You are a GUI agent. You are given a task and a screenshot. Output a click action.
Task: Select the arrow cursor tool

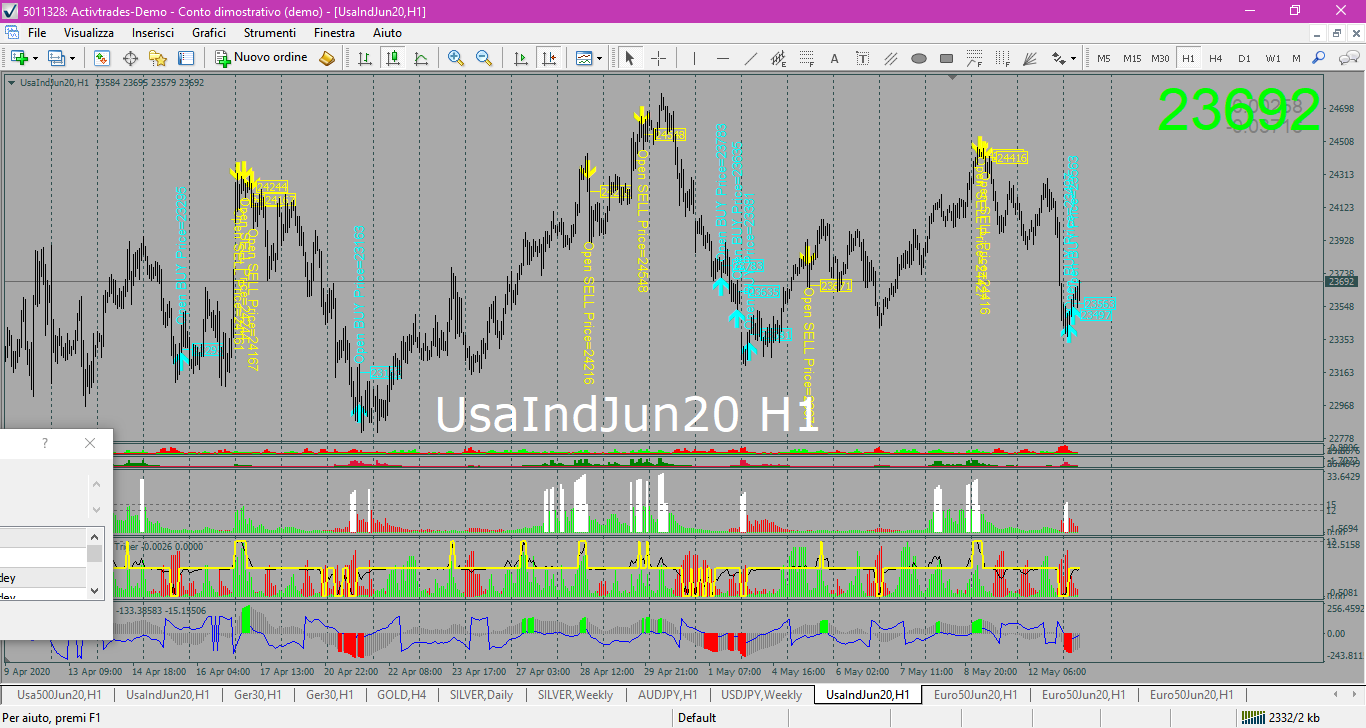point(630,58)
